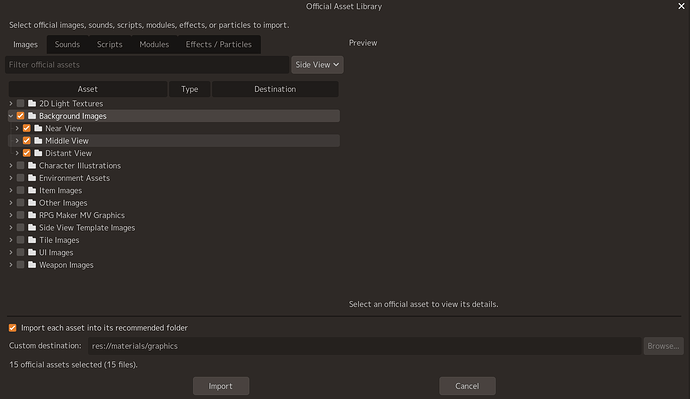Uncheck the Near View checkbox
This screenshot has width=690, height=399.
coord(26,128)
